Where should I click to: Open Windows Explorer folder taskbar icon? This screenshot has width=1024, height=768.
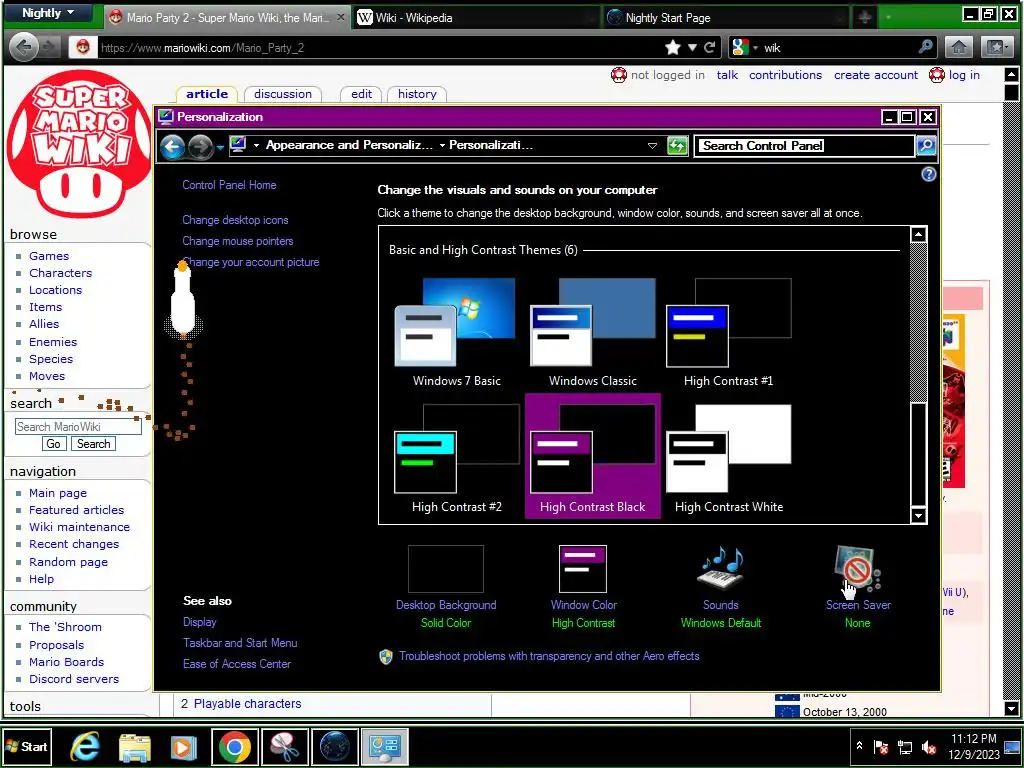point(135,747)
